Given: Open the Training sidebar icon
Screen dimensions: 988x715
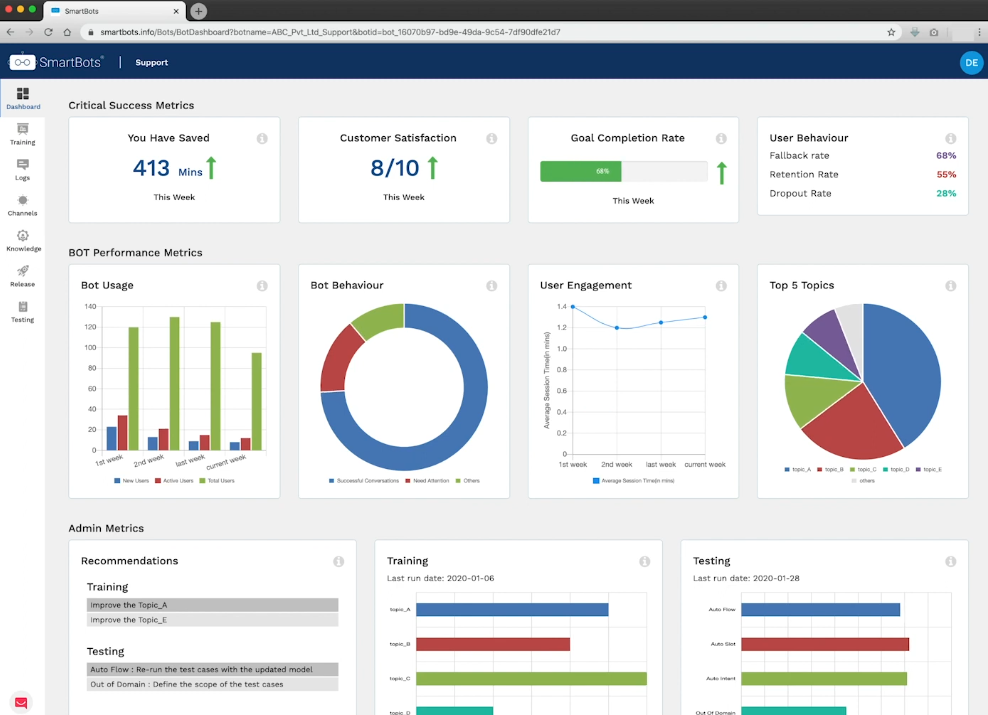Looking at the screenshot, I should 23,129.
